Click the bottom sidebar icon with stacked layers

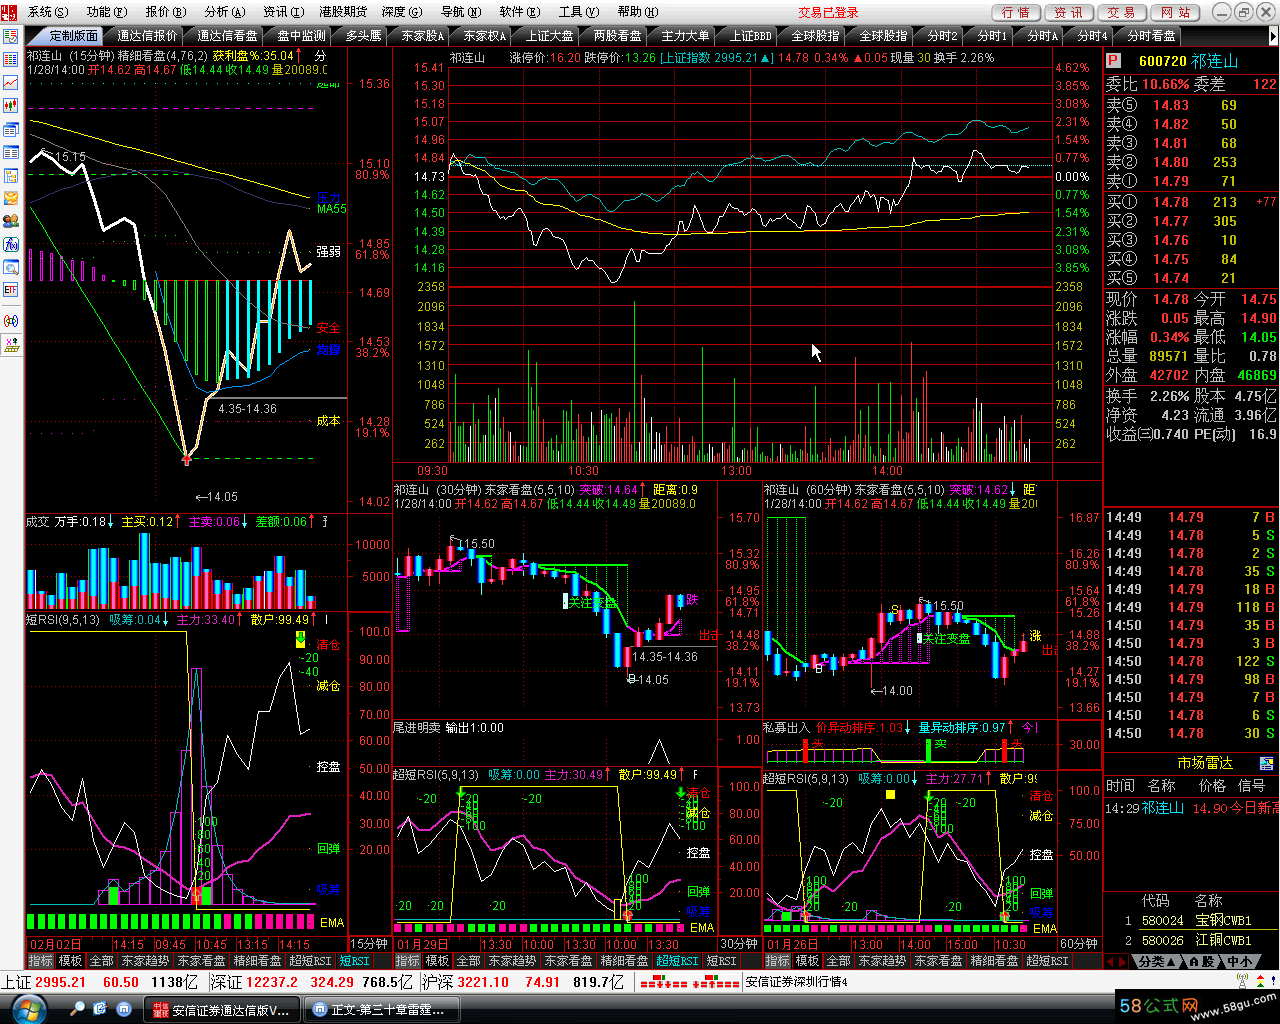click(11, 345)
